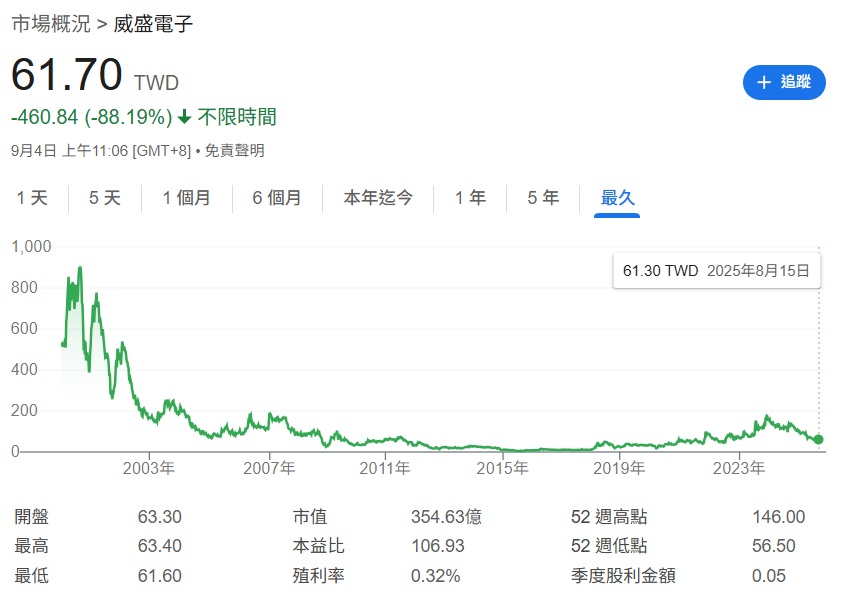Click the 季度股利金額 label
Viewport: 850px width, 596px height.
click(x=623, y=575)
